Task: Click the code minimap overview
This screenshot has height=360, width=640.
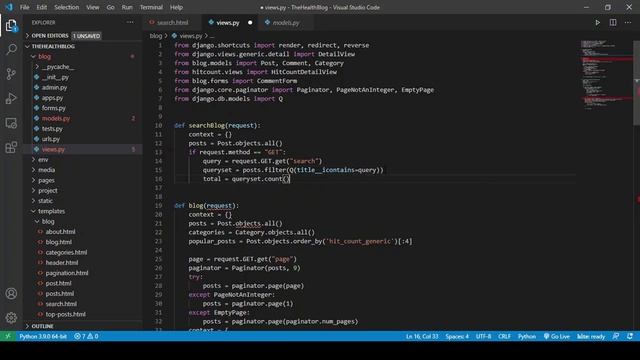Action: pos(607,75)
